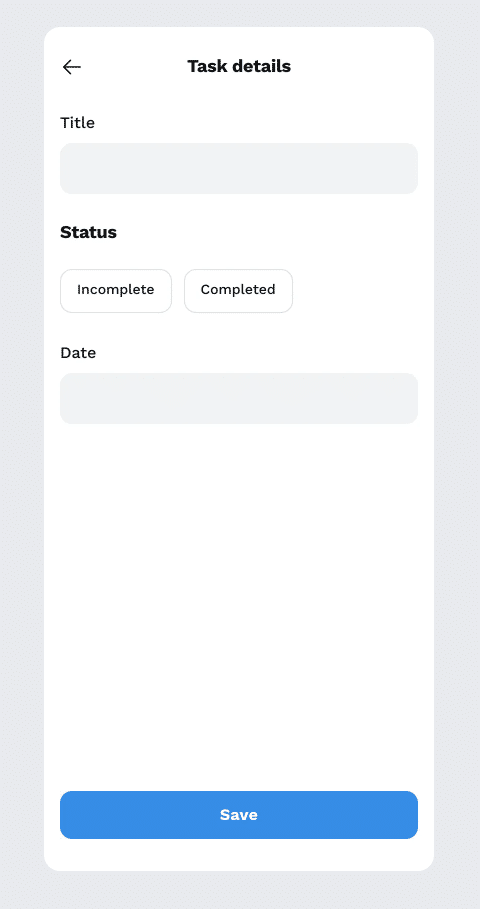
Task: Choose the Incomplete chip under Status
Action: click(x=116, y=291)
